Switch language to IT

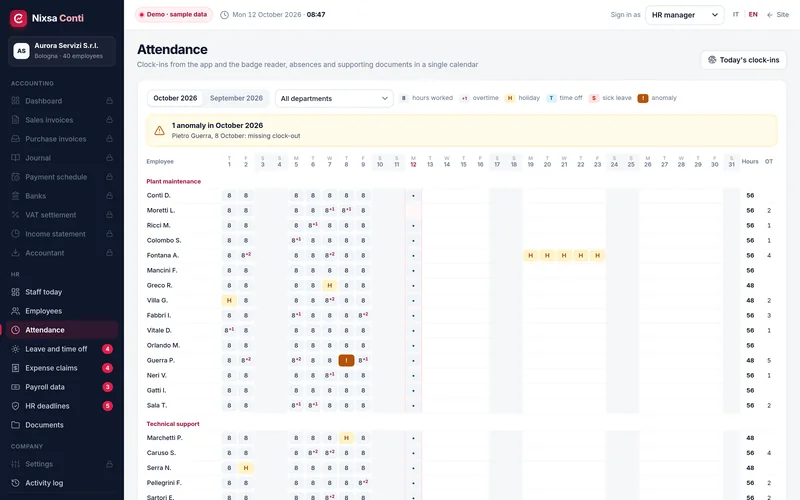coord(736,15)
